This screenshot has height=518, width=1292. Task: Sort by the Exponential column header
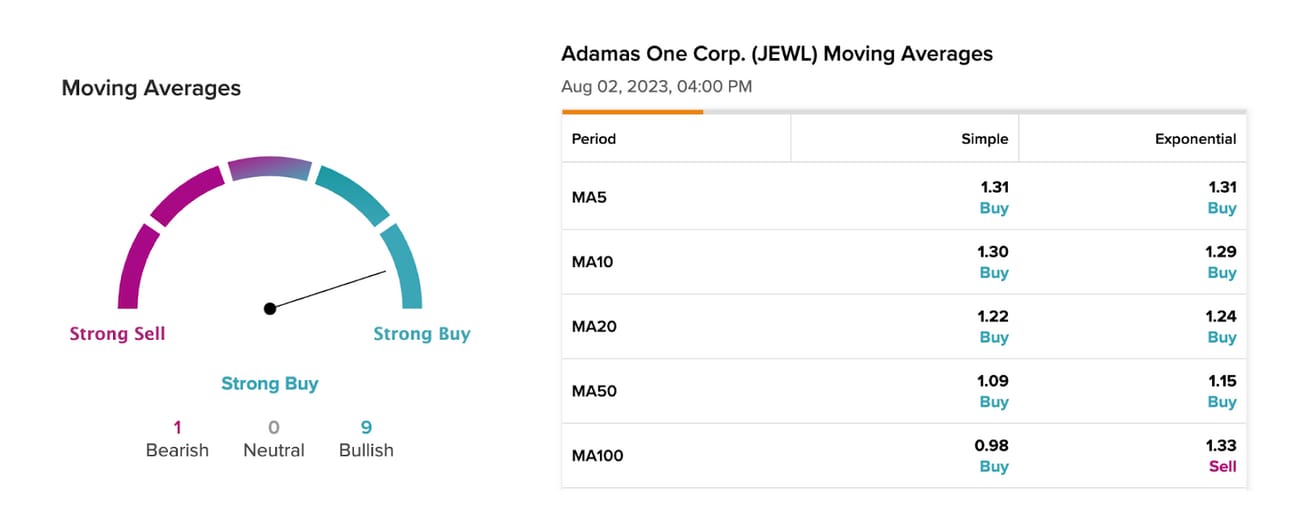(x=1195, y=139)
